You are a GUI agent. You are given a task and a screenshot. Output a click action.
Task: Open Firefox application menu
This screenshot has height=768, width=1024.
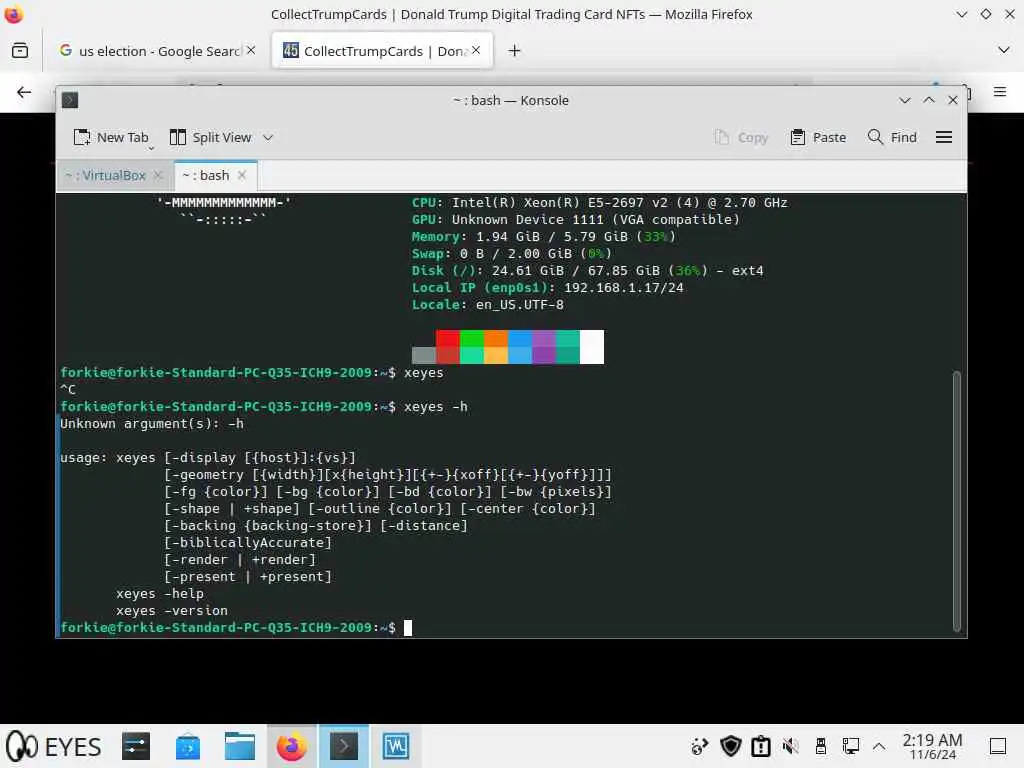point(1000,92)
